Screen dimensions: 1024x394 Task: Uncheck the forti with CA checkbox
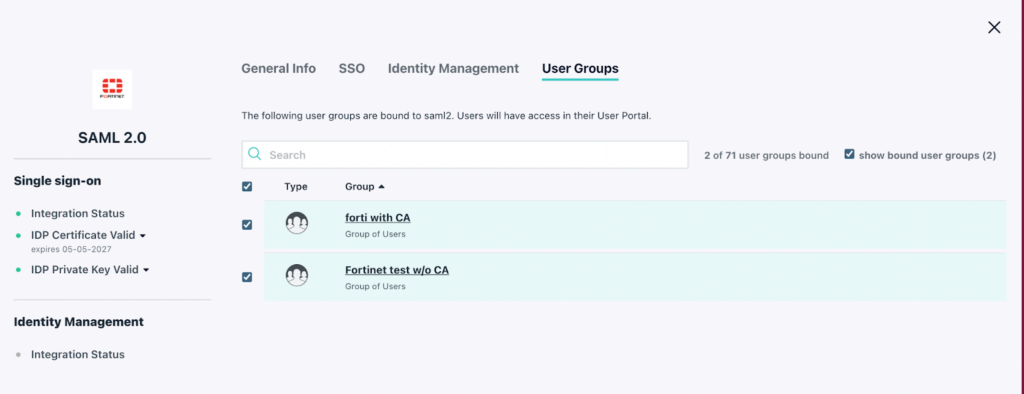point(247,225)
